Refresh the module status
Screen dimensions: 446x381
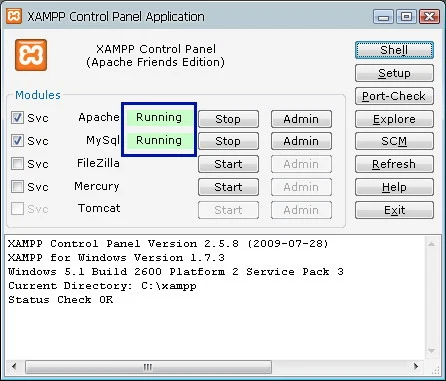tap(394, 164)
